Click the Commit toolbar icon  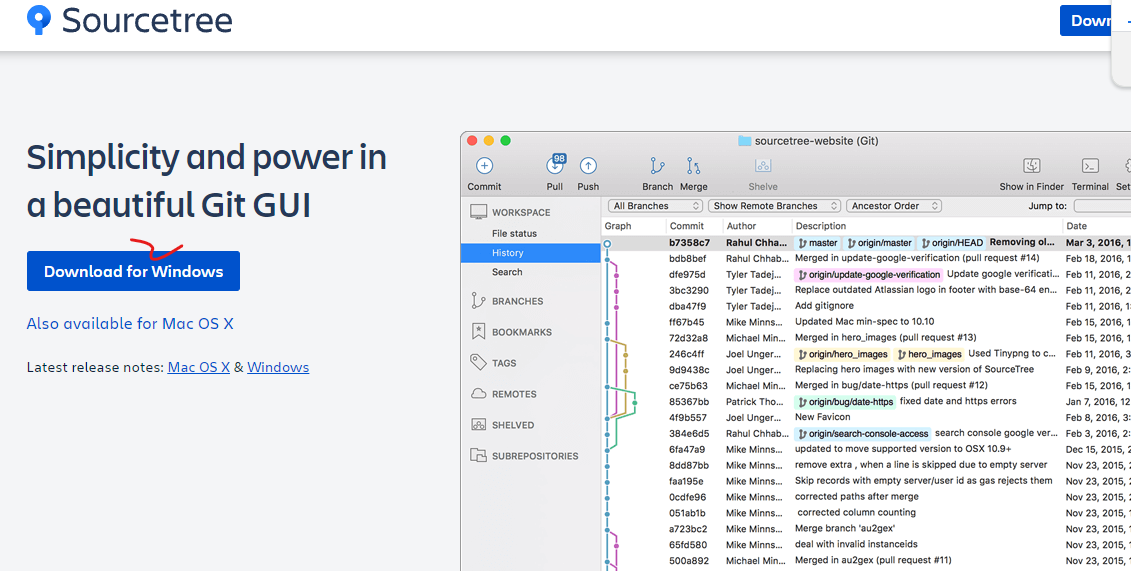coord(484,166)
